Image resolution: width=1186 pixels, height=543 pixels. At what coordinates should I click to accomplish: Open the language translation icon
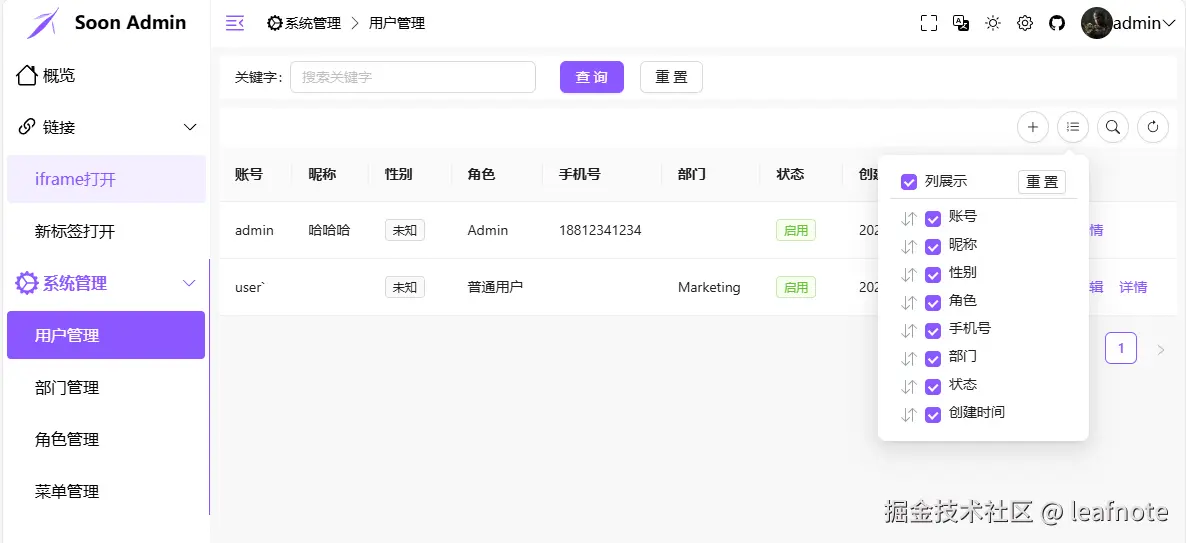point(961,23)
